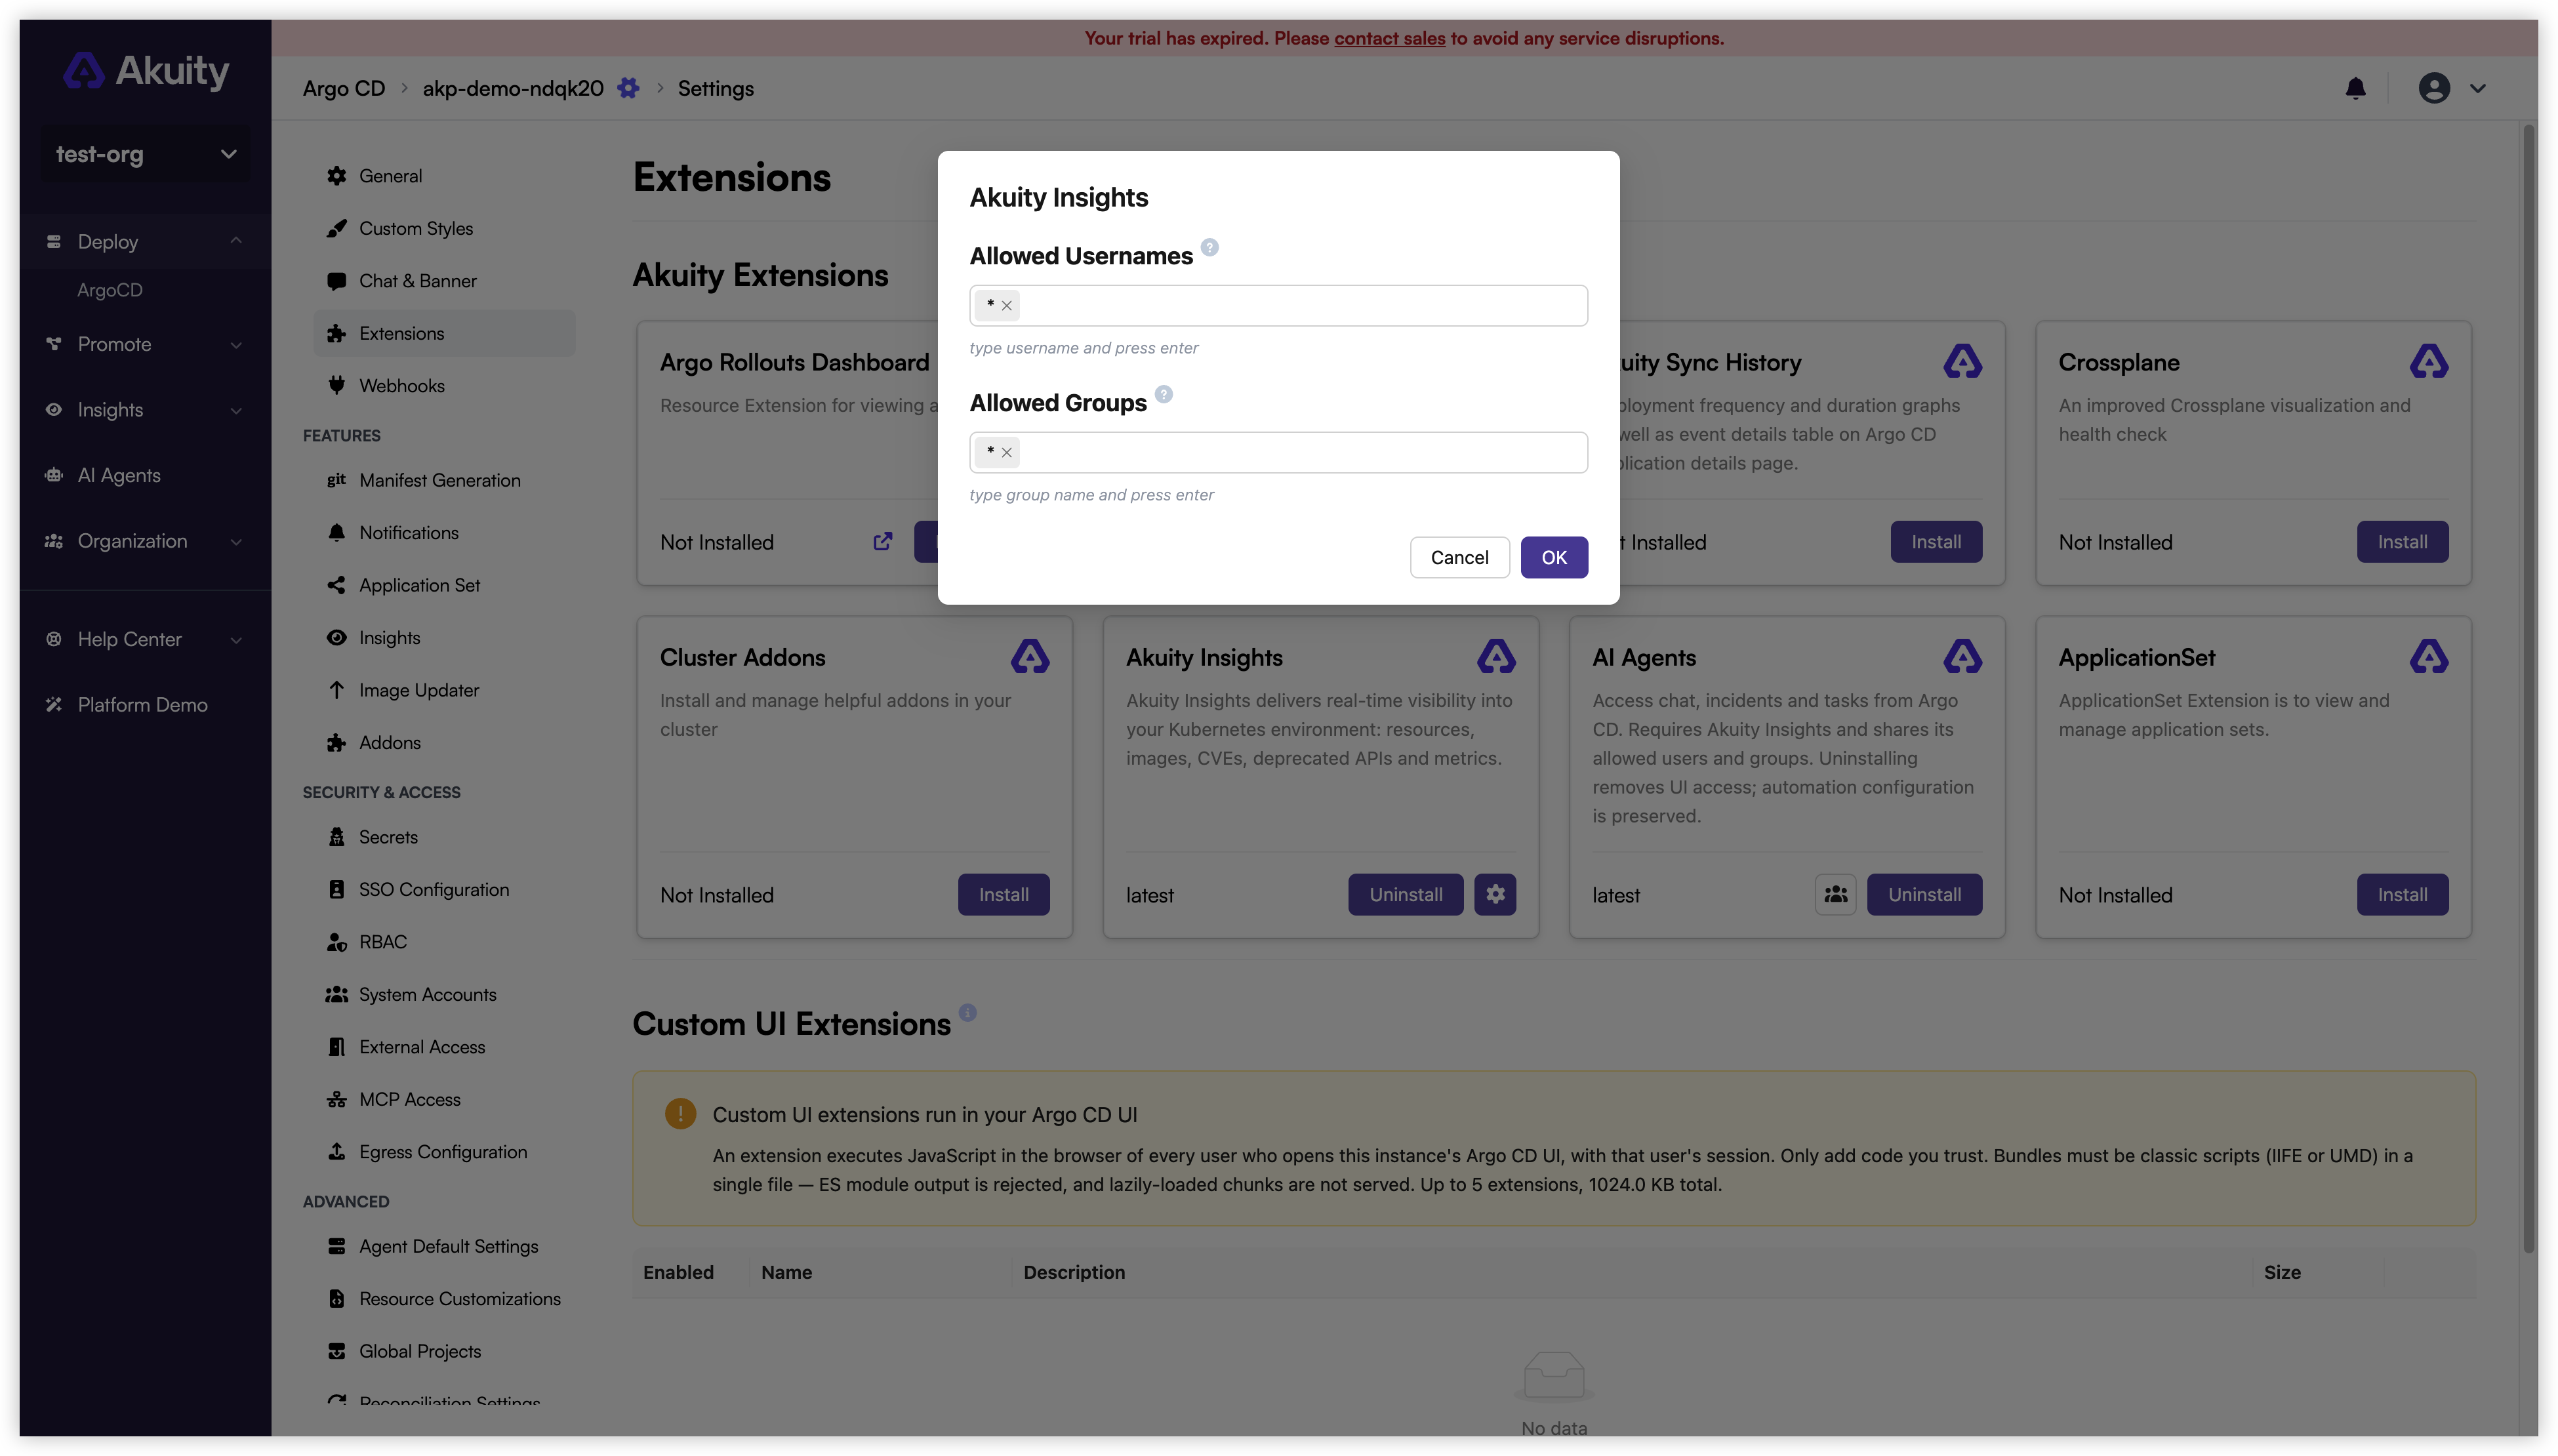Expand the Promote sidebar section
This screenshot has height=1456, width=2558.
145,344
